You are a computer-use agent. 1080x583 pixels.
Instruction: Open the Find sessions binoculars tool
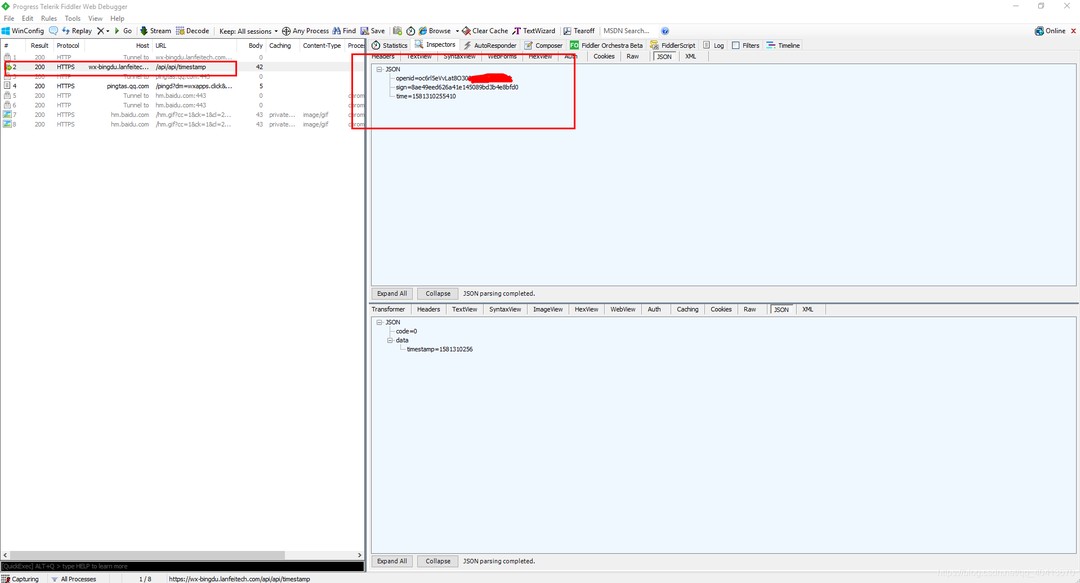[x=343, y=31]
